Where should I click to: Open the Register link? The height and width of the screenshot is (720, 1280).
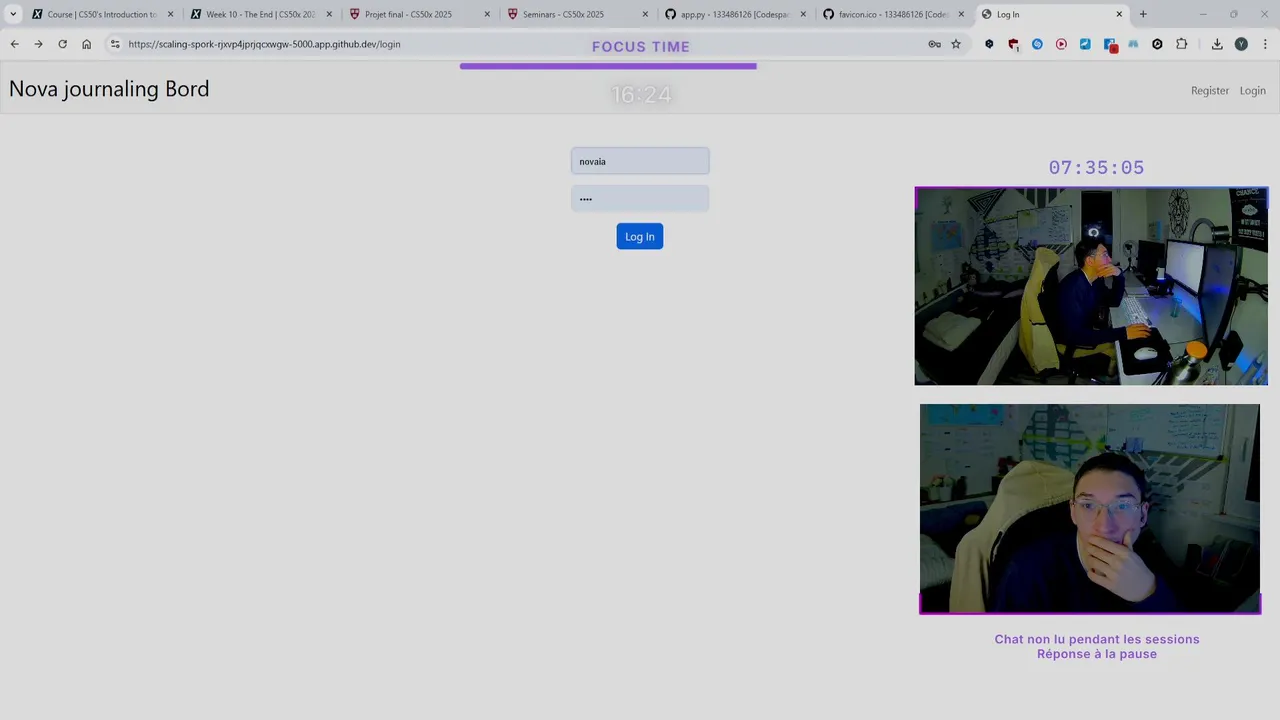1210,90
